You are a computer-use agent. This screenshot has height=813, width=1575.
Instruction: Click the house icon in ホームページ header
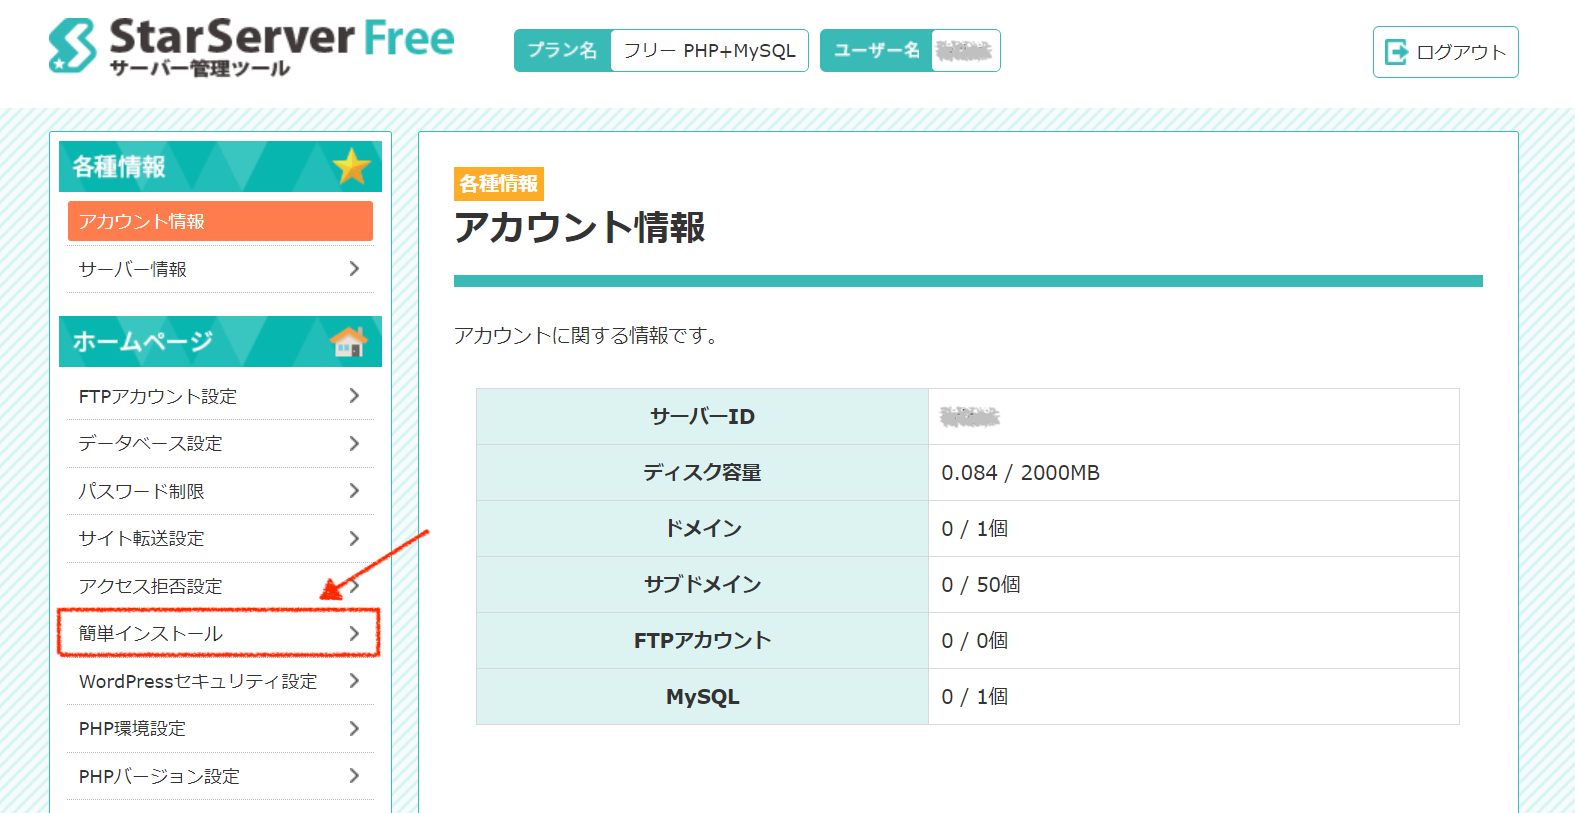[x=349, y=342]
